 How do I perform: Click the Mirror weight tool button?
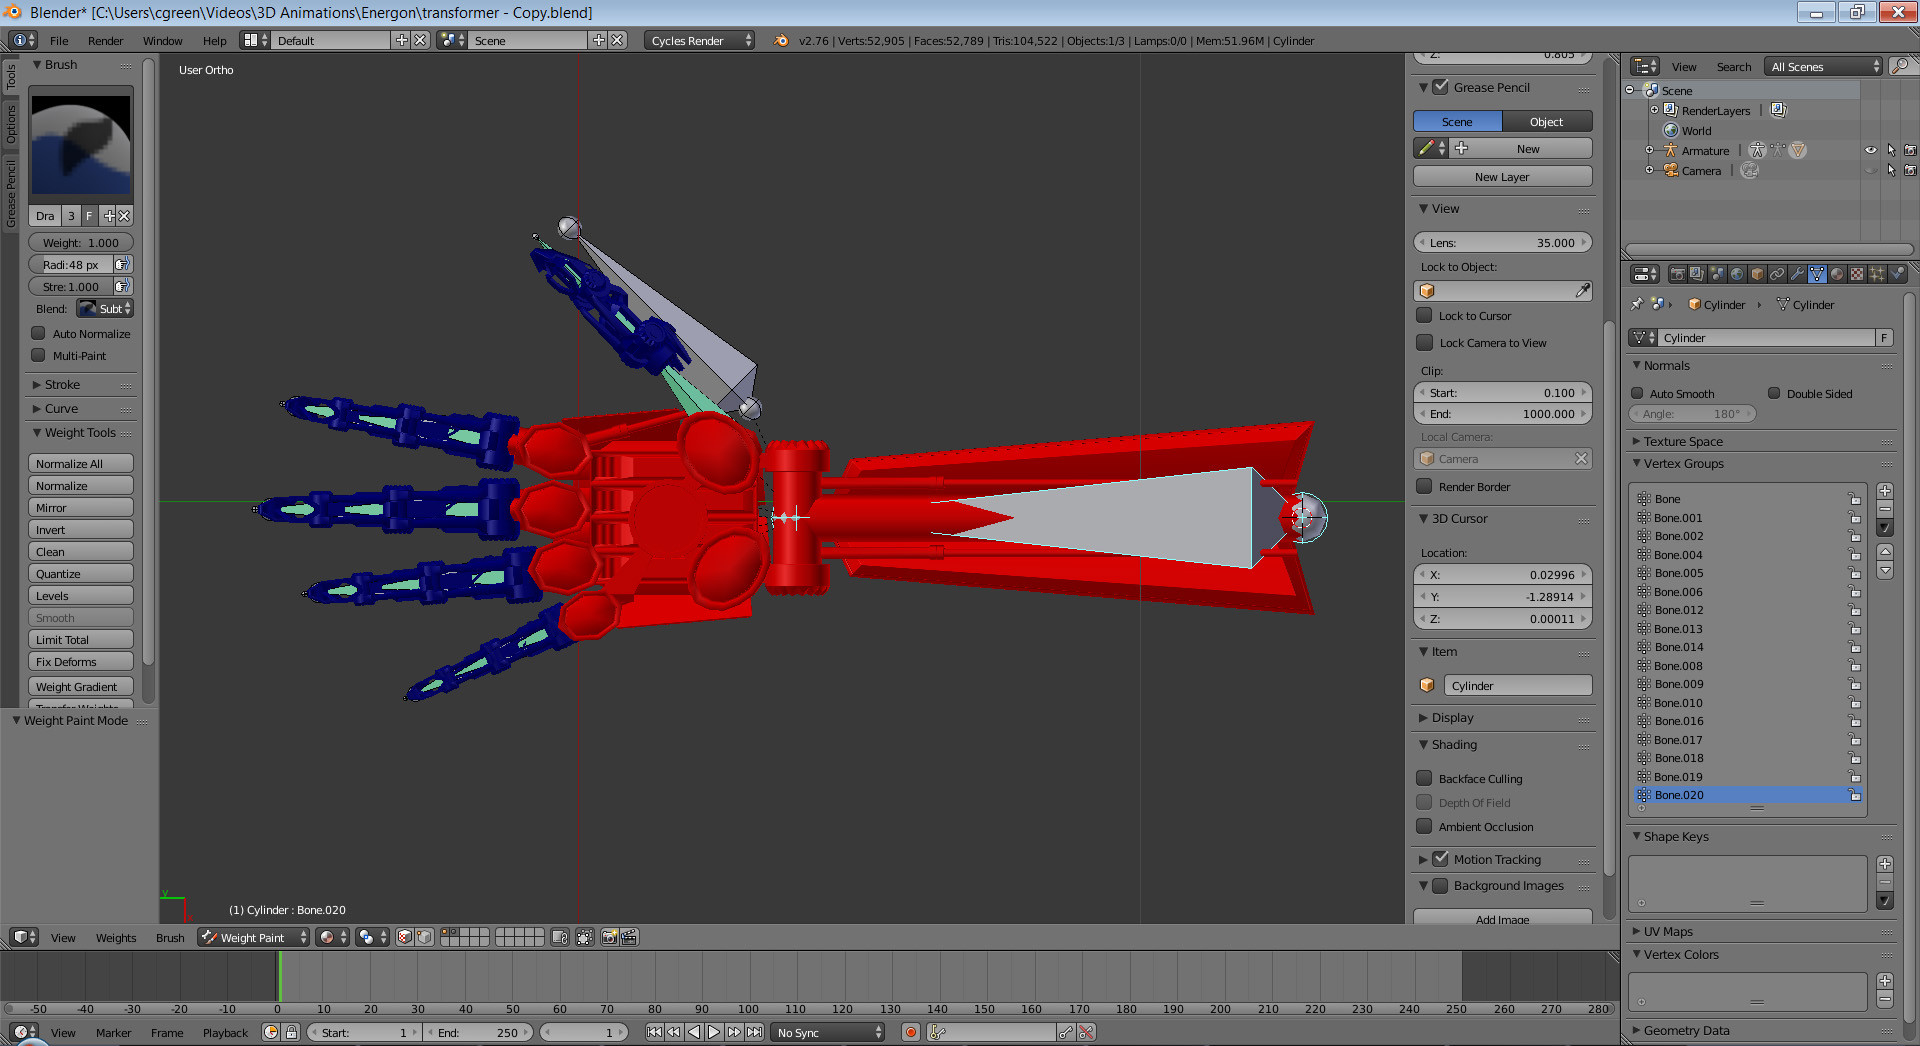(81, 507)
